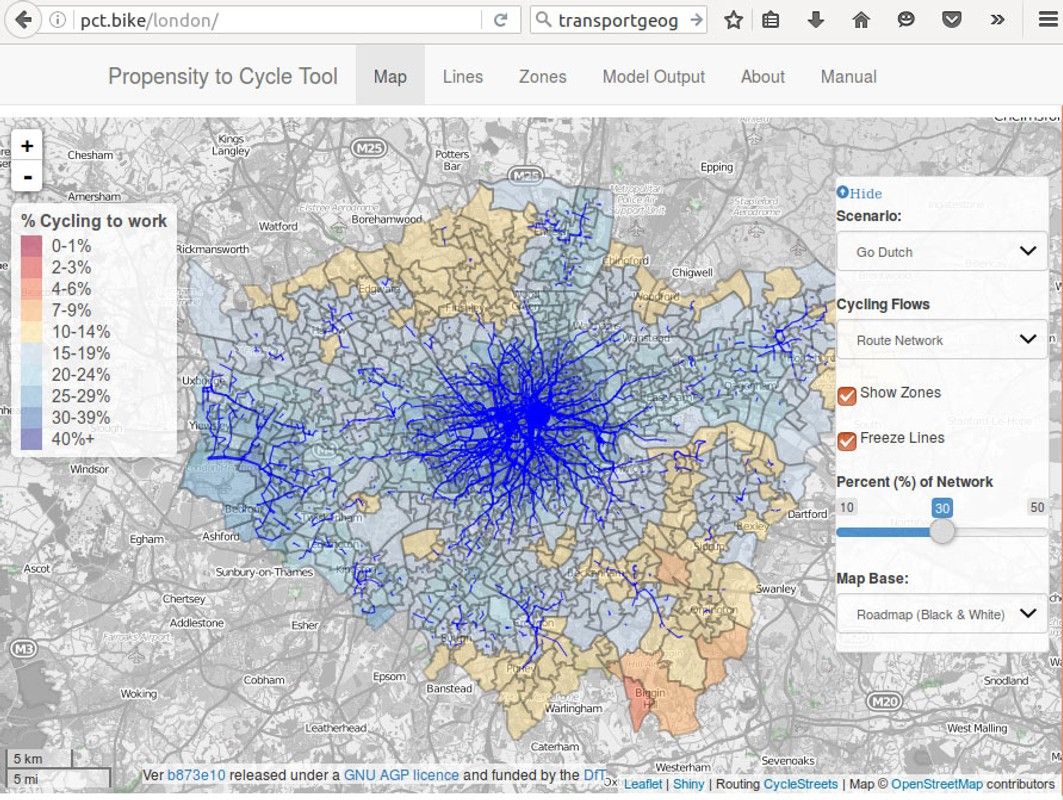Click the M3 road shield on the map
The image size is (1063, 800).
(23, 649)
